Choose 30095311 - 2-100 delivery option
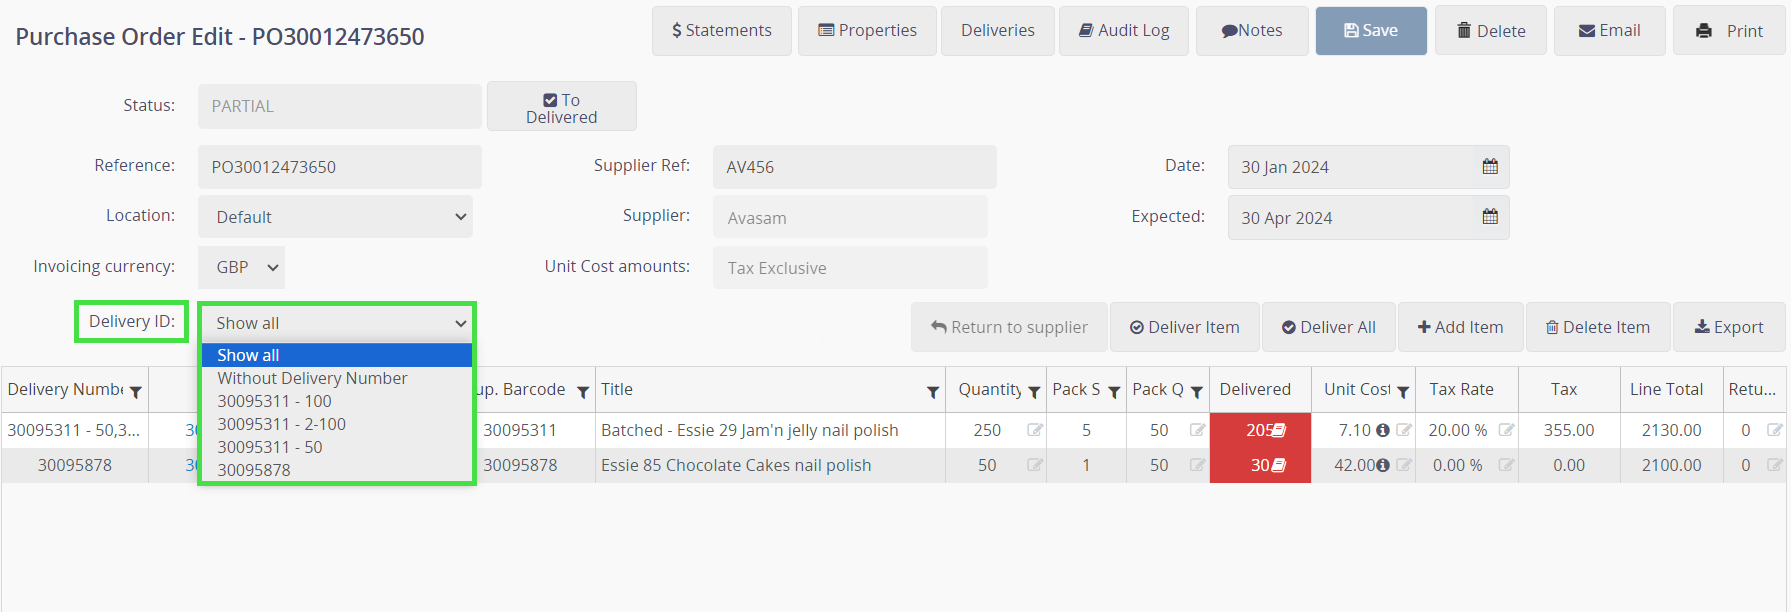 (281, 424)
